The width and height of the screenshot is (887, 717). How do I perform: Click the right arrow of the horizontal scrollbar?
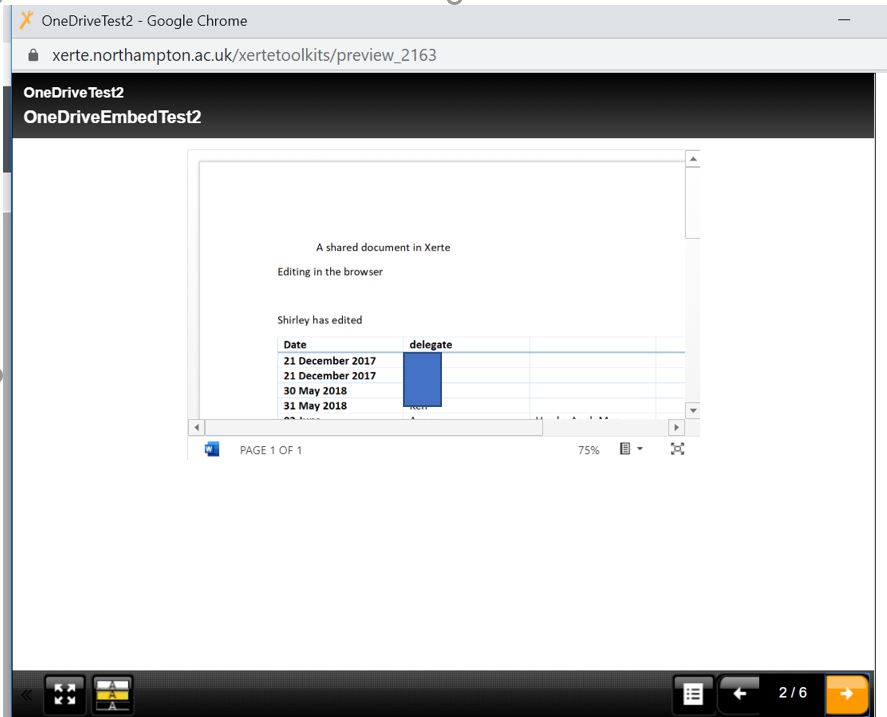(676, 427)
